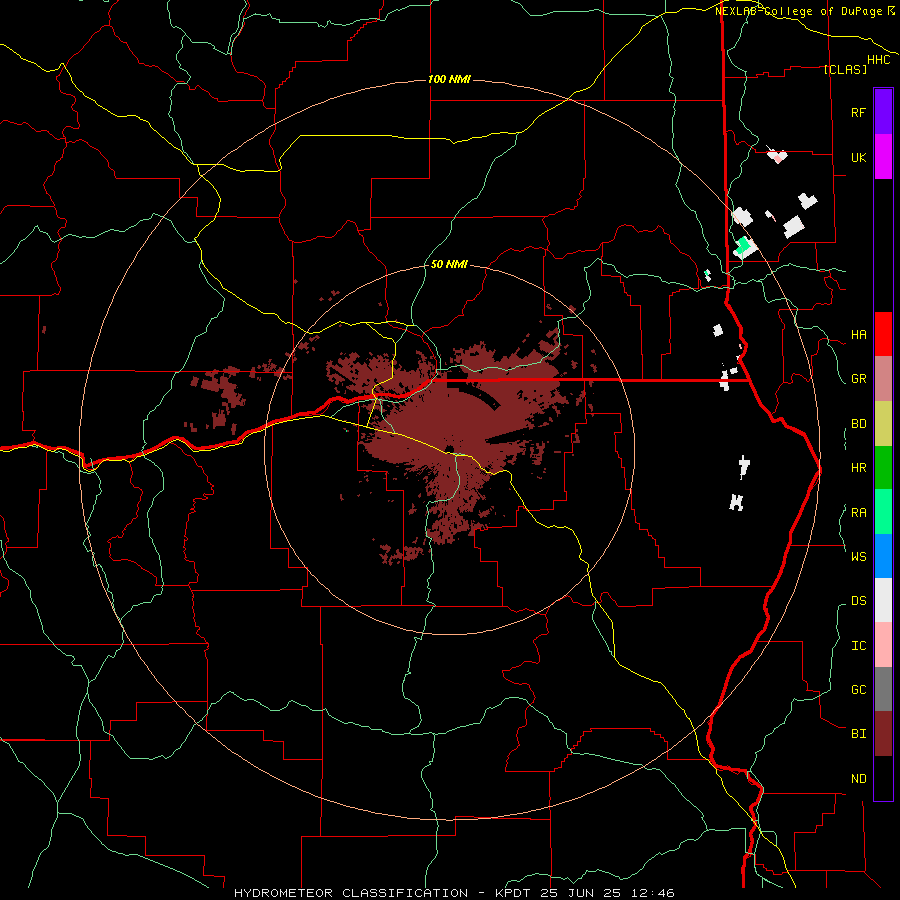This screenshot has width=900, height=900.
Task: Click the WS legend label
Action: pyautogui.click(x=858, y=556)
